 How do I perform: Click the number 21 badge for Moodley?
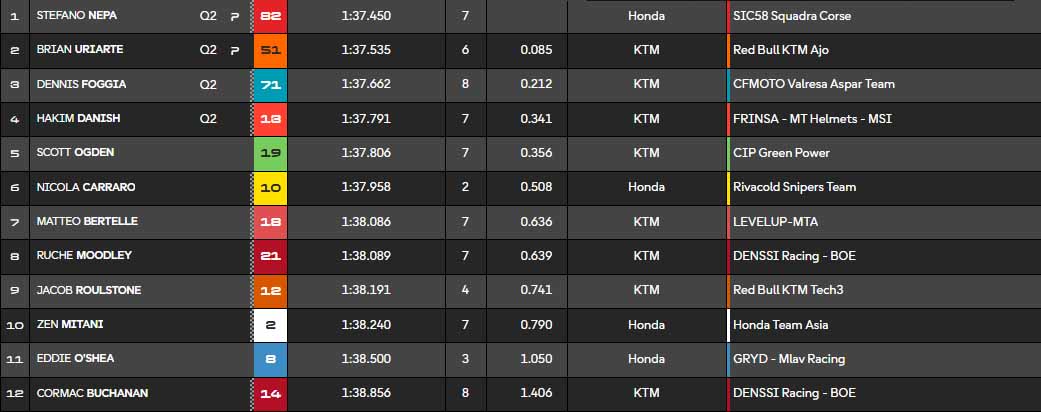click(x=270, y=255)
